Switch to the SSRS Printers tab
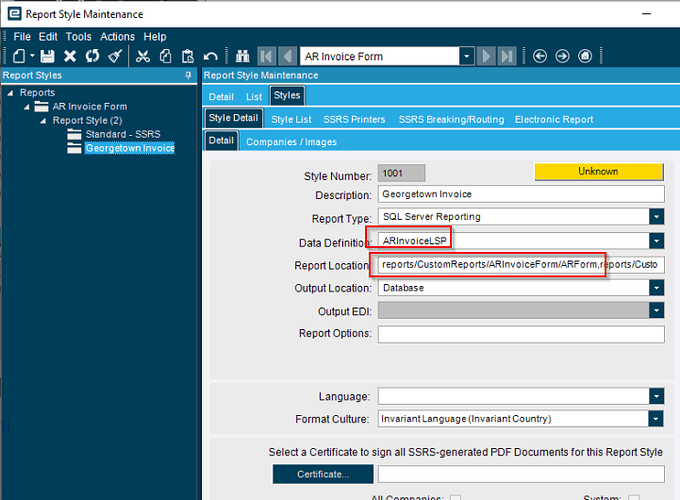 click(x=354, y=119)
